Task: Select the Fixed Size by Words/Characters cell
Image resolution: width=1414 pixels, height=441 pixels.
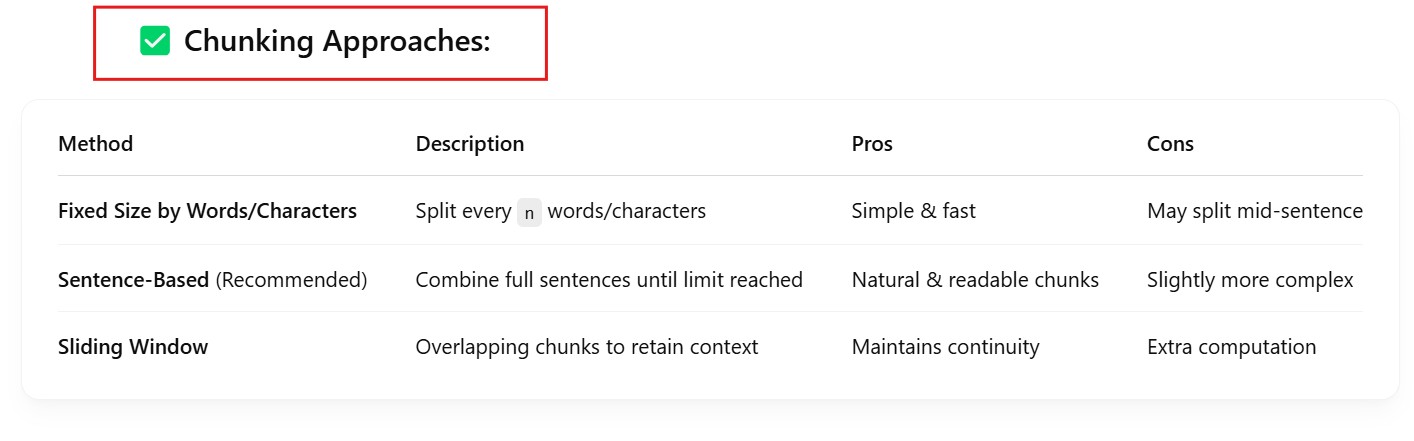Action: (x=207, y=211)
